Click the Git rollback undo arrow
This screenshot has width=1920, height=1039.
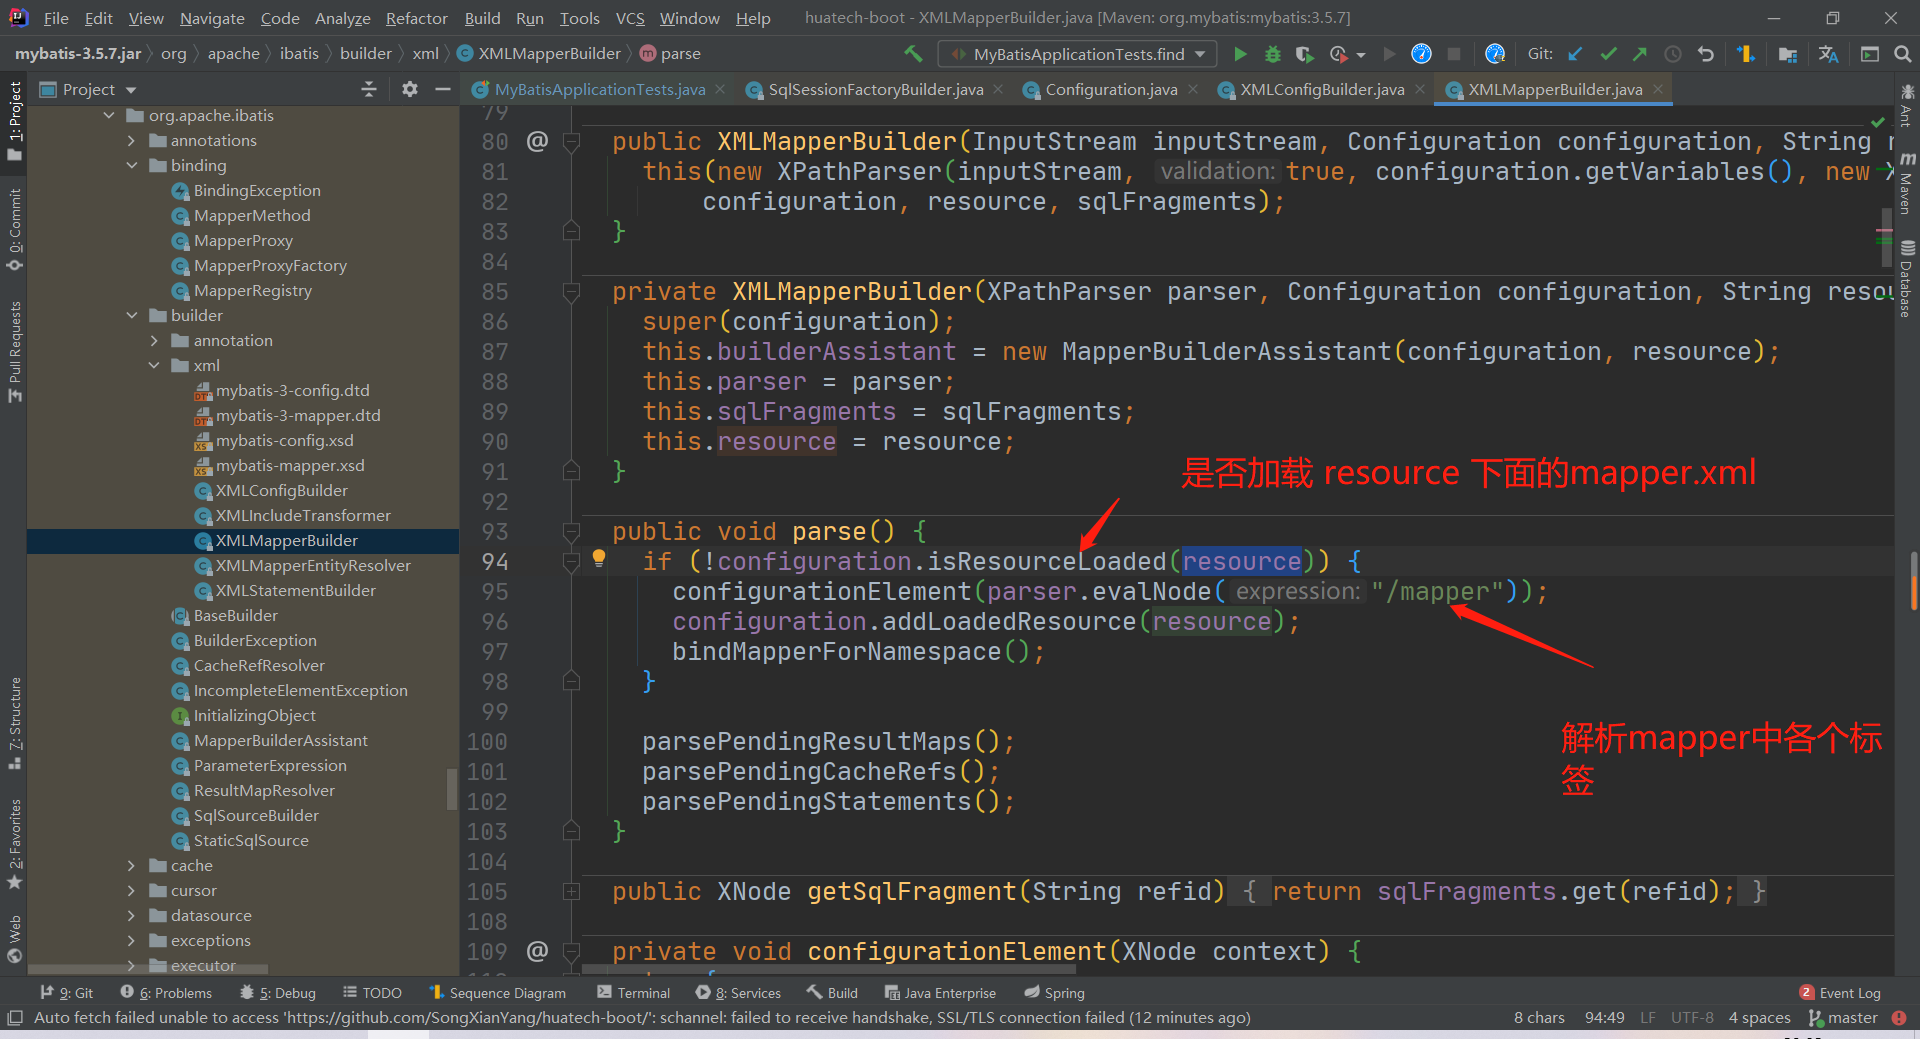(x=1706, y=54)
